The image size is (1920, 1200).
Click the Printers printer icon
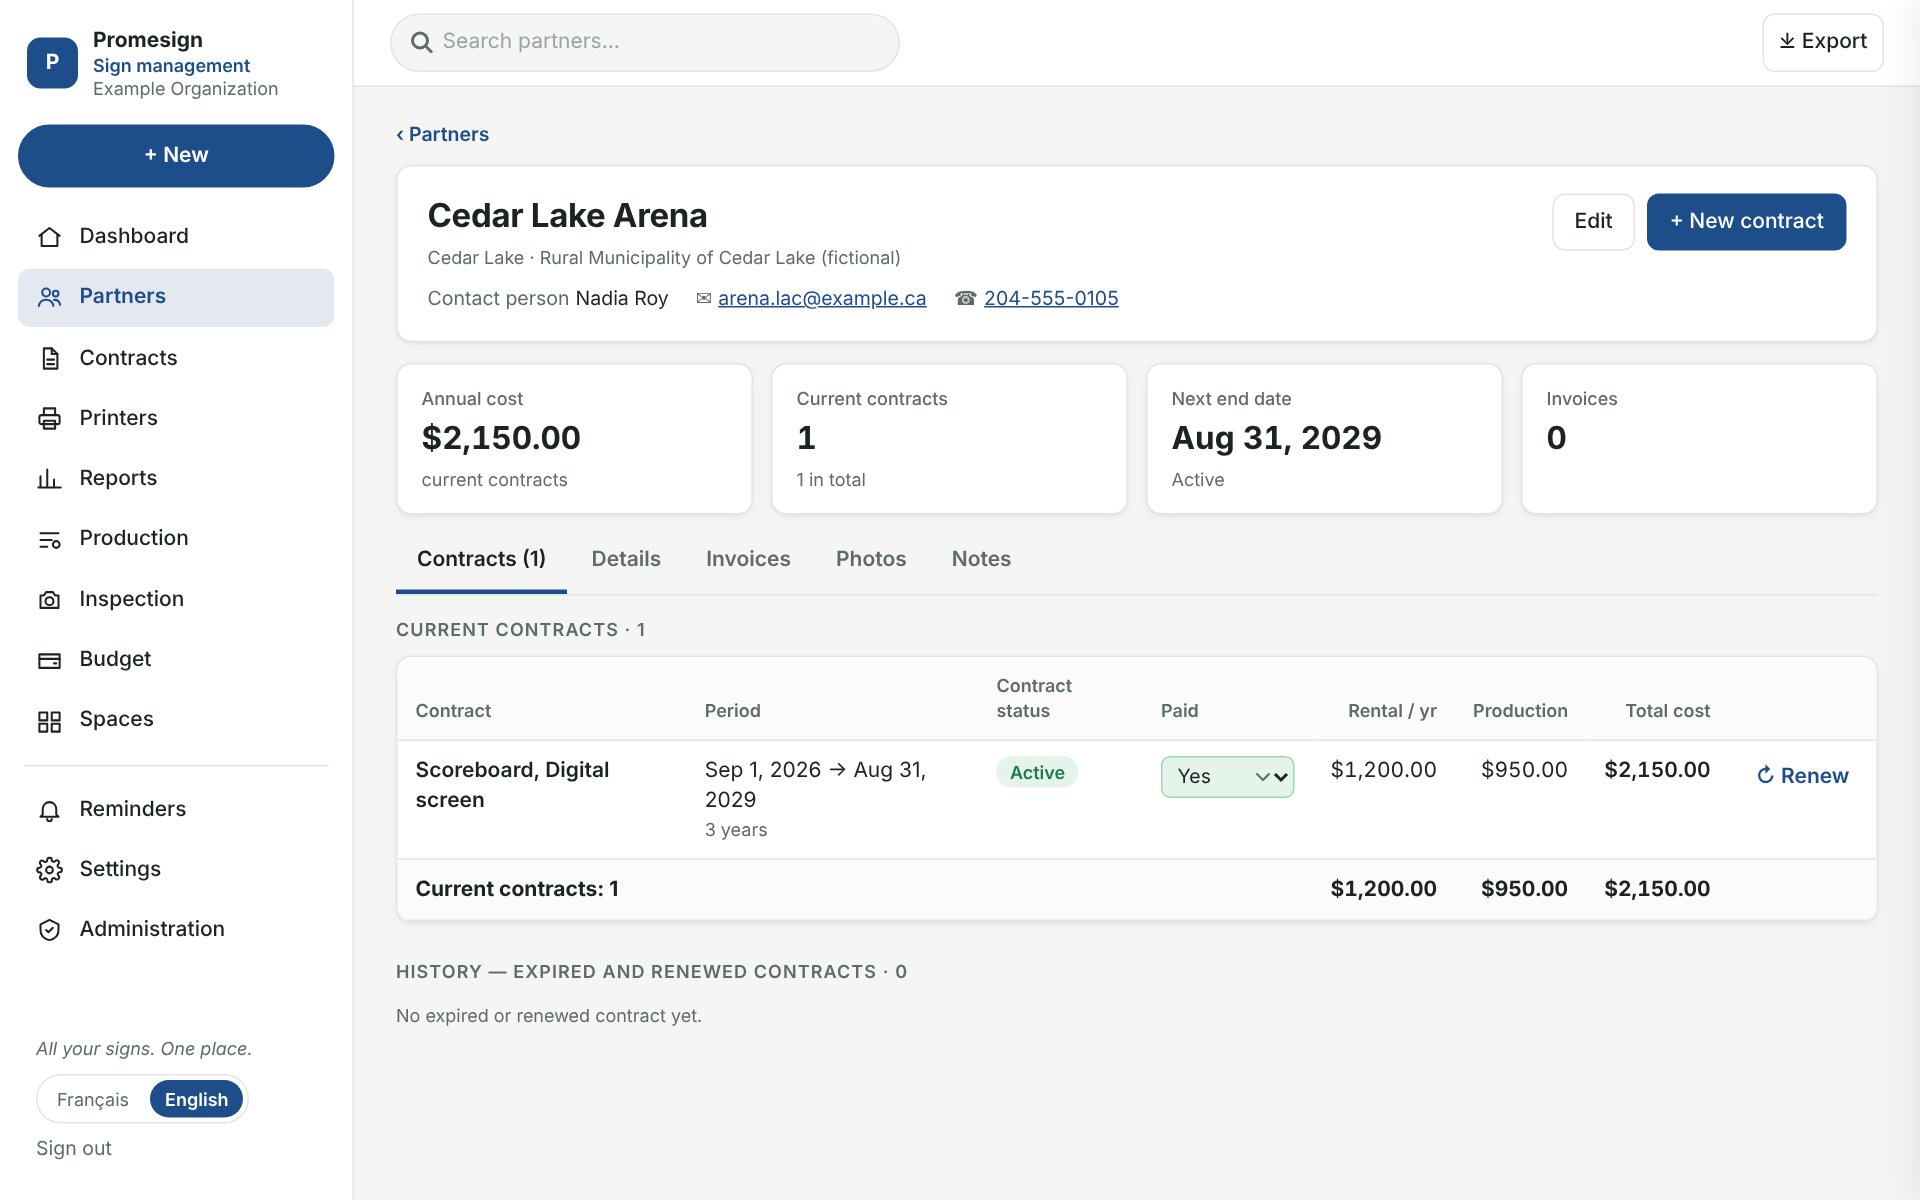tap(49, 418)
